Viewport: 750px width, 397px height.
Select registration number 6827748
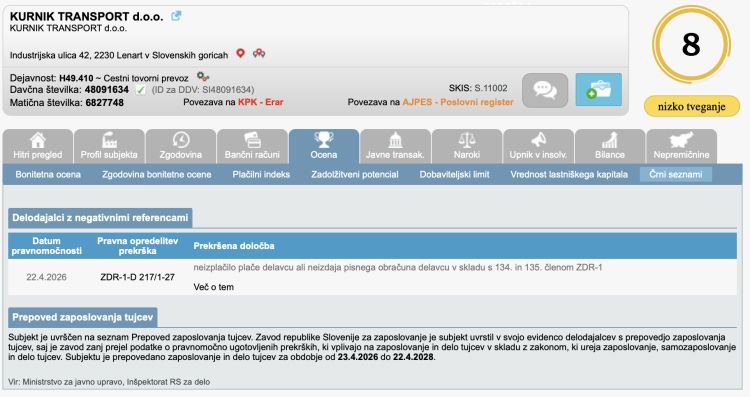pos(105,102)
